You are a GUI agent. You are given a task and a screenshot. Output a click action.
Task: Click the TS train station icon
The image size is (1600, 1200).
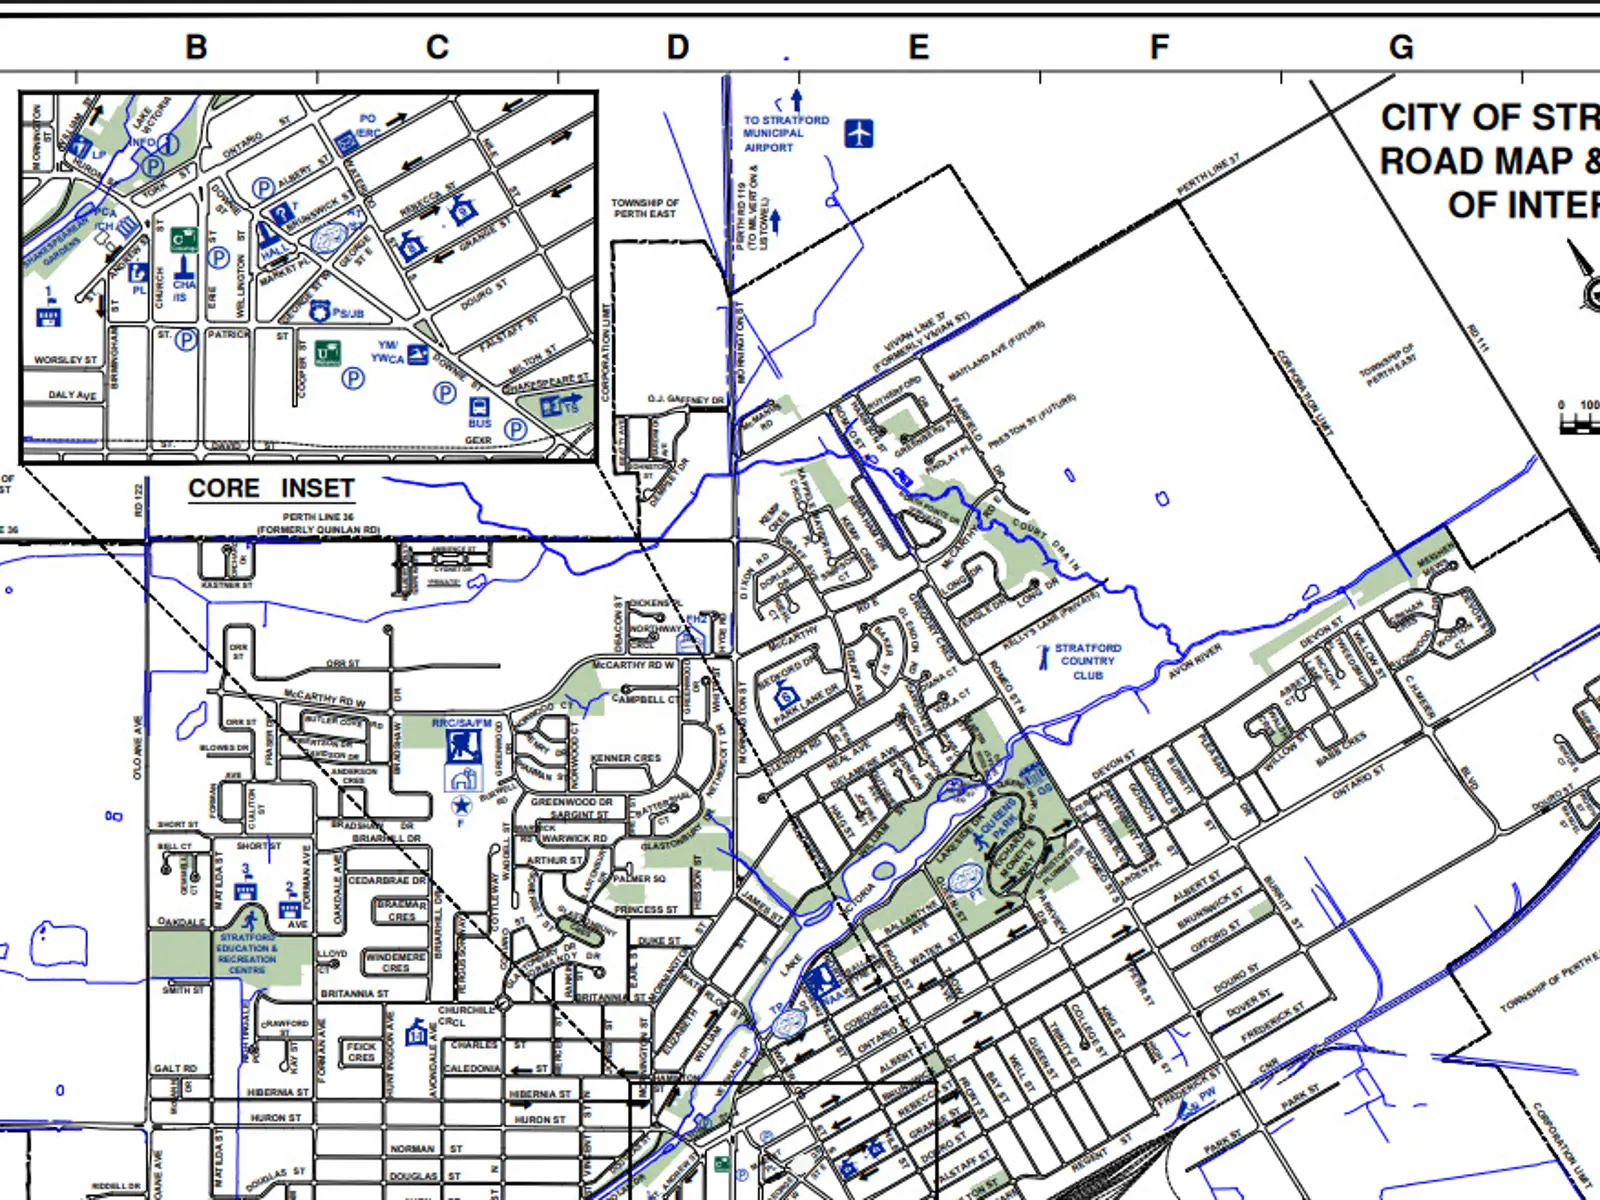click(551, 406)
